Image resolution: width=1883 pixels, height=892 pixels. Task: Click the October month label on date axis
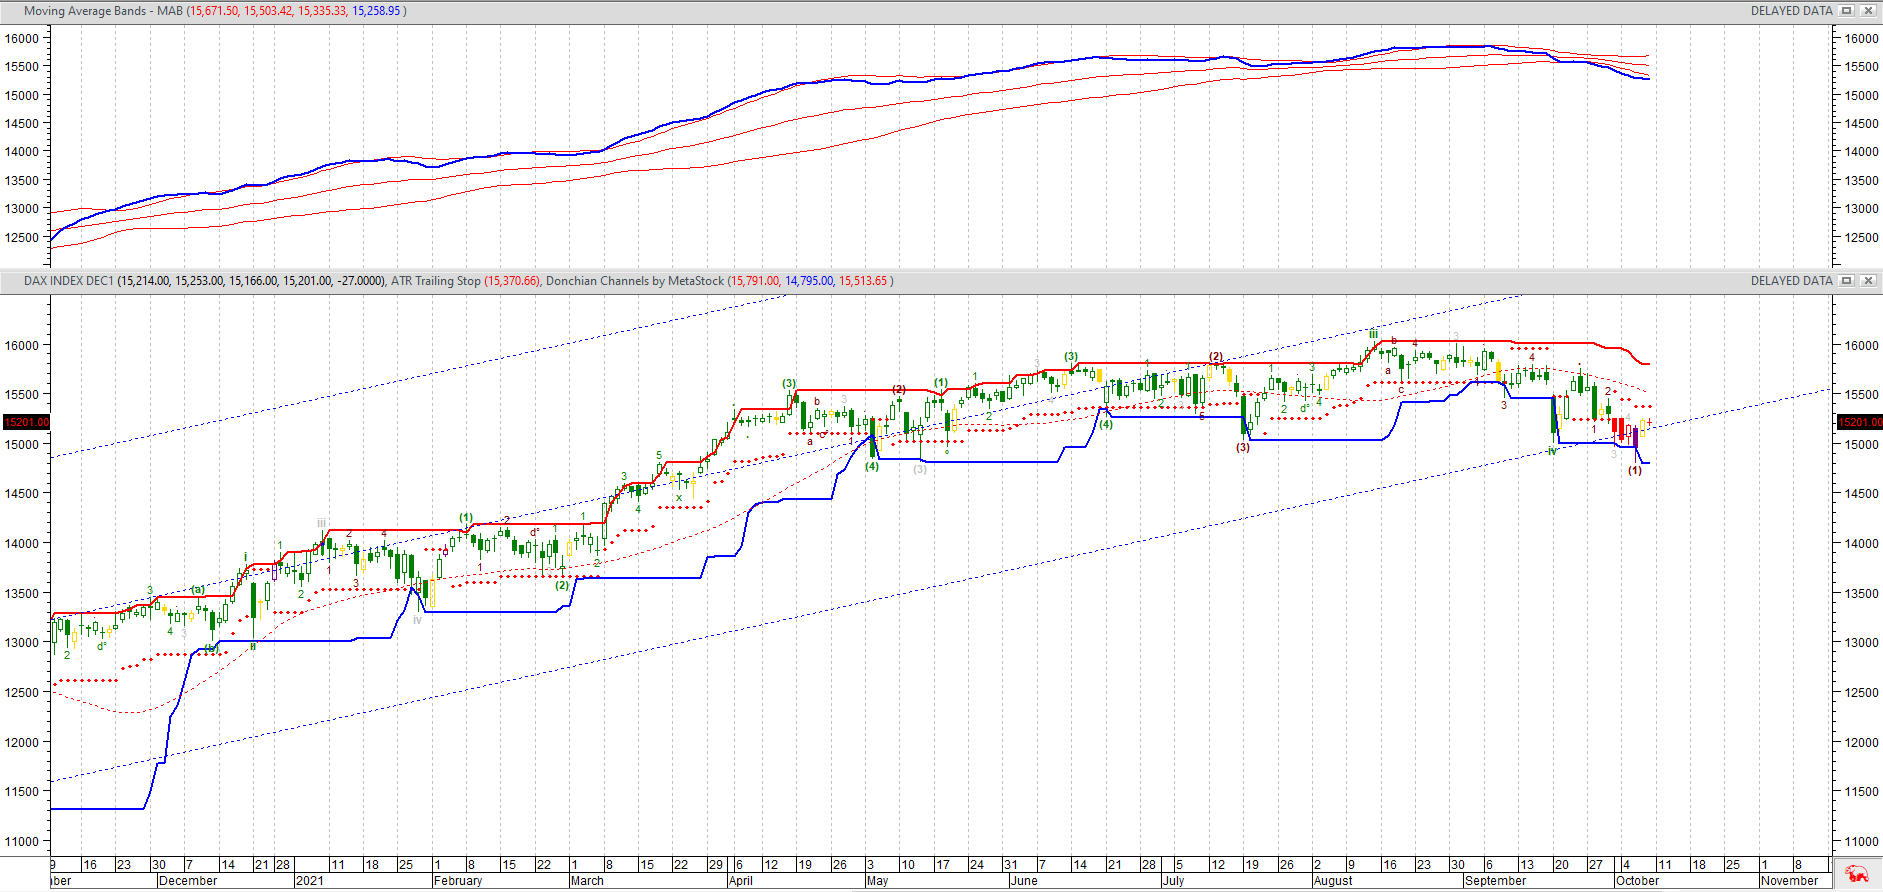[x=1637, y=881]
